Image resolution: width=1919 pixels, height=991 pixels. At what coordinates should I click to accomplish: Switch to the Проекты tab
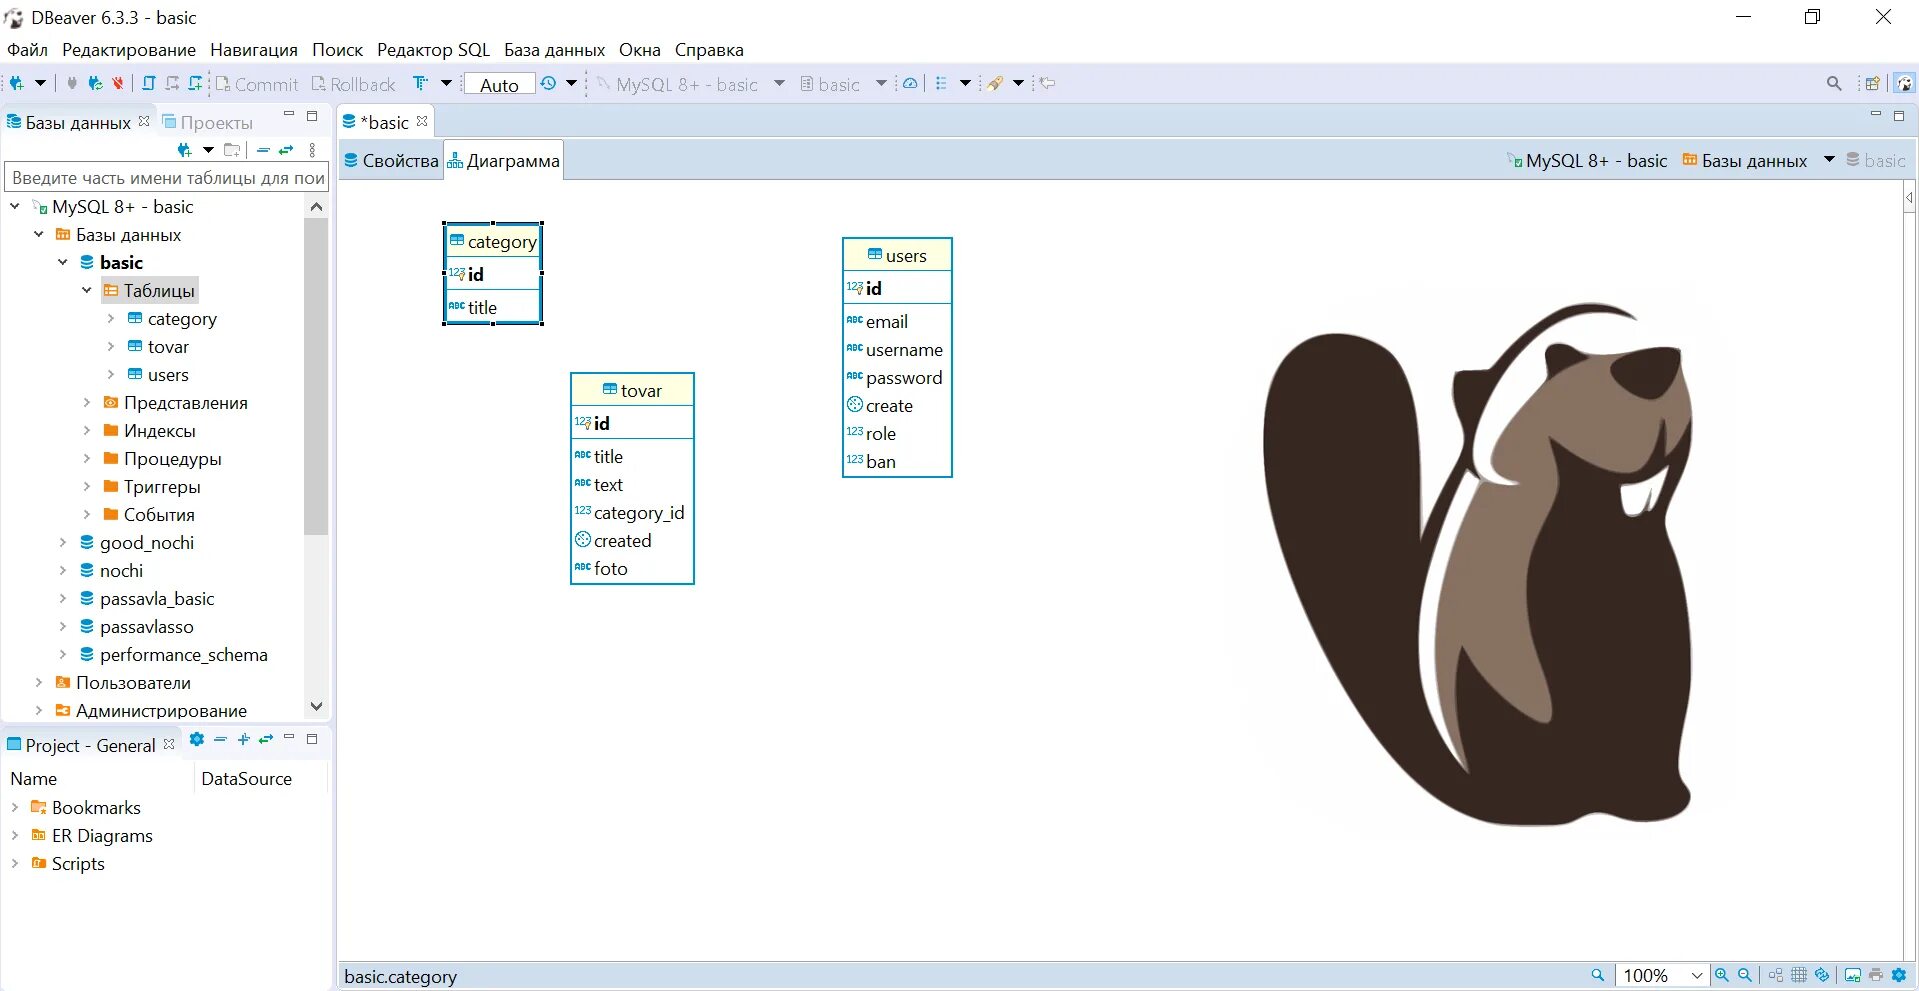point(208,122)
